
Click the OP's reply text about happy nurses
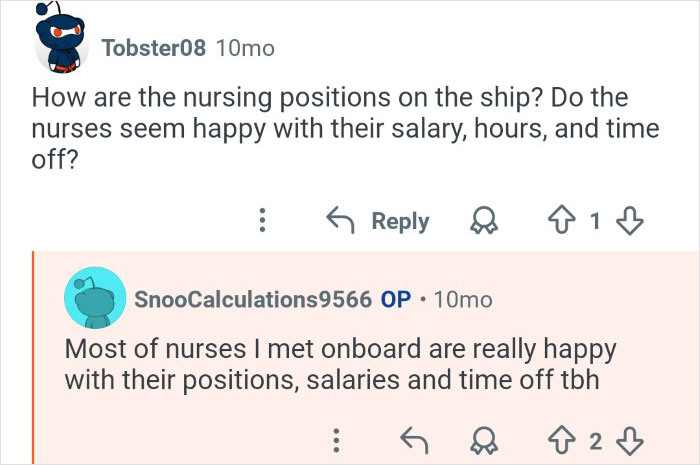[x=340, y=365]
